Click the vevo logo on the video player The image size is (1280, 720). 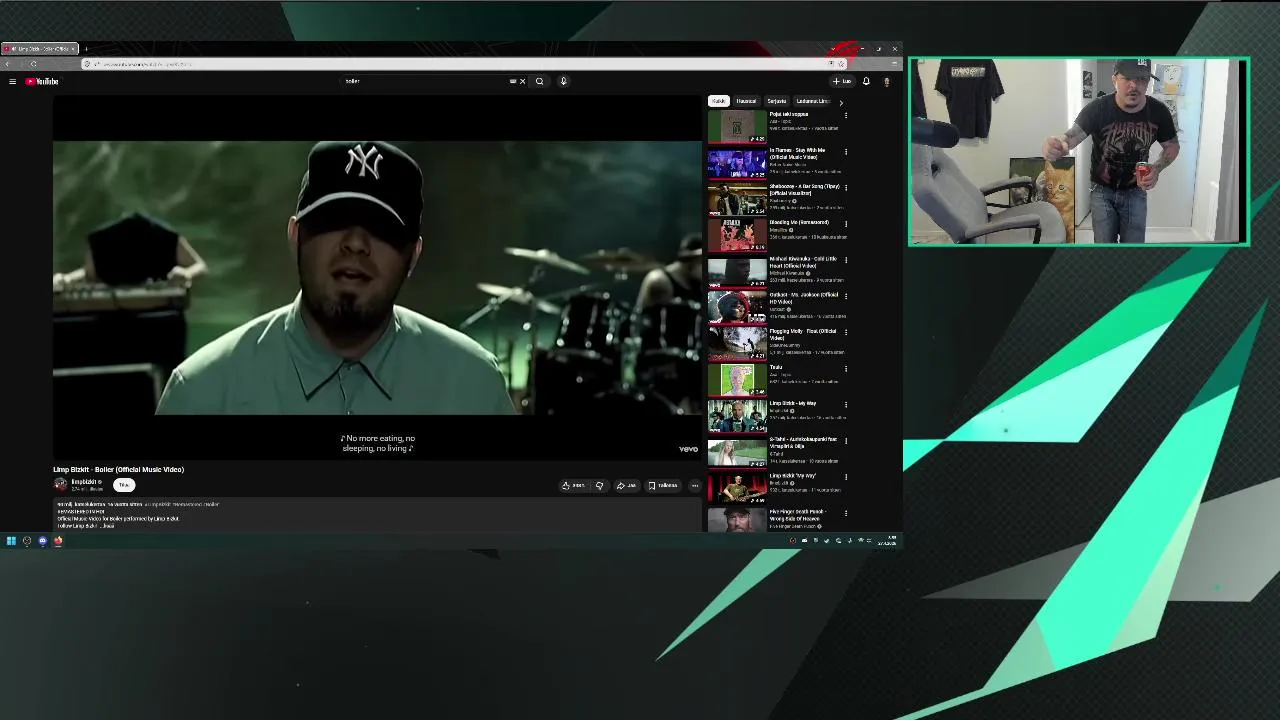pyautogui.click(x=688, y=449)
